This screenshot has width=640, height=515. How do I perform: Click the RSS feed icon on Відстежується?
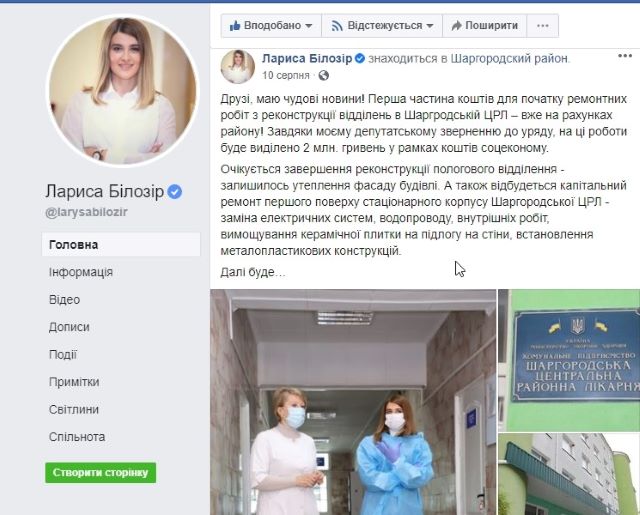pyautogui.click(x=337, y=26)
